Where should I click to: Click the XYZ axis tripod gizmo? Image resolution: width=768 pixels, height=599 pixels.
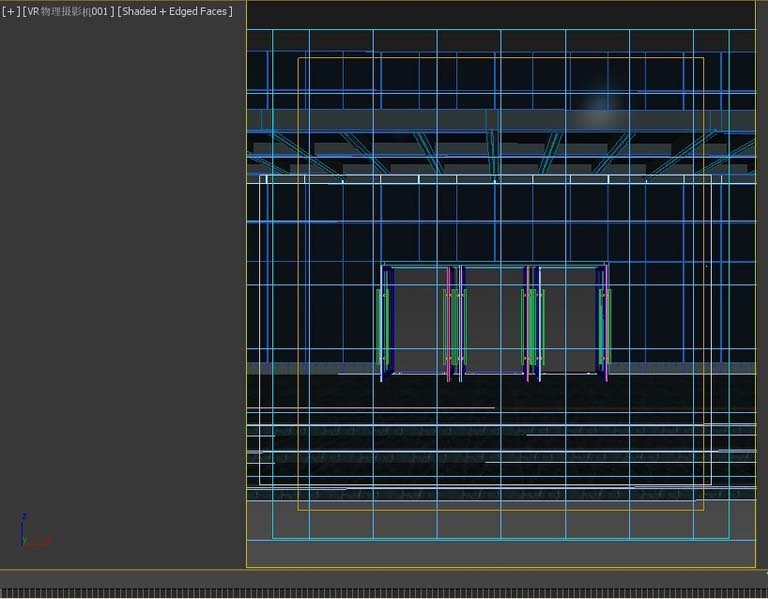[35, 530]
